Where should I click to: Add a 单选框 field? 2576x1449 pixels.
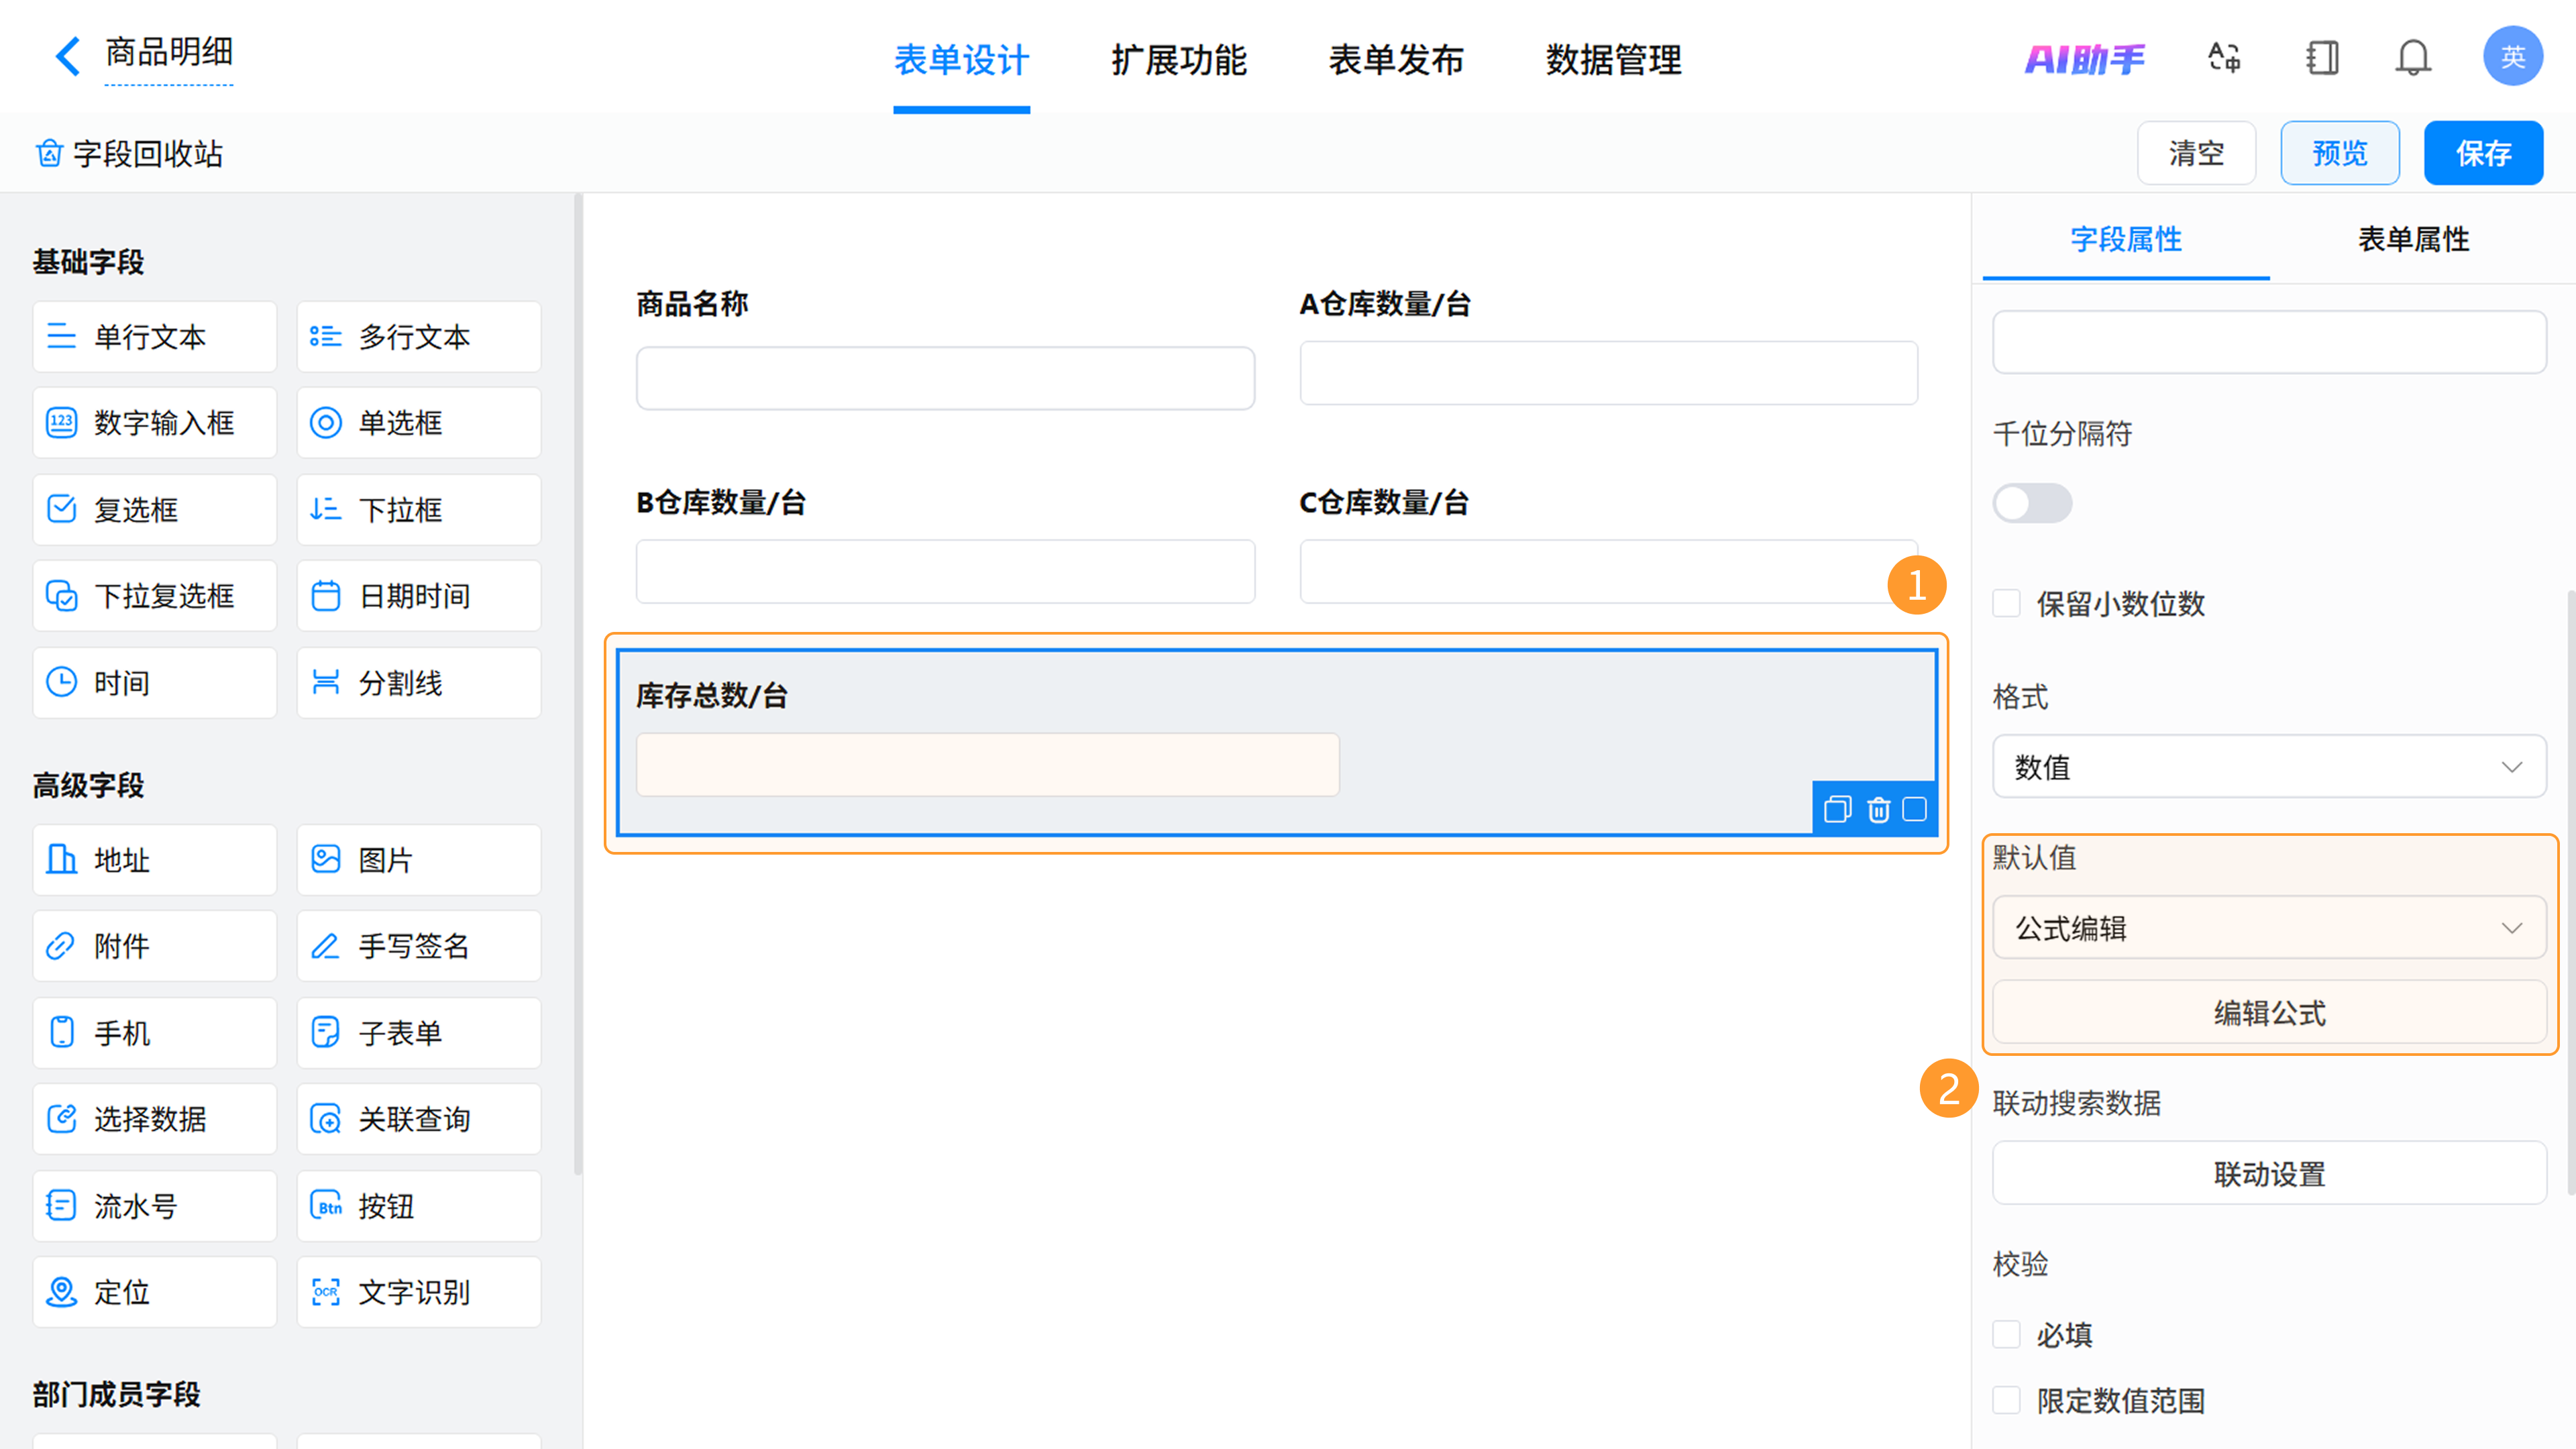click(419, 423)
